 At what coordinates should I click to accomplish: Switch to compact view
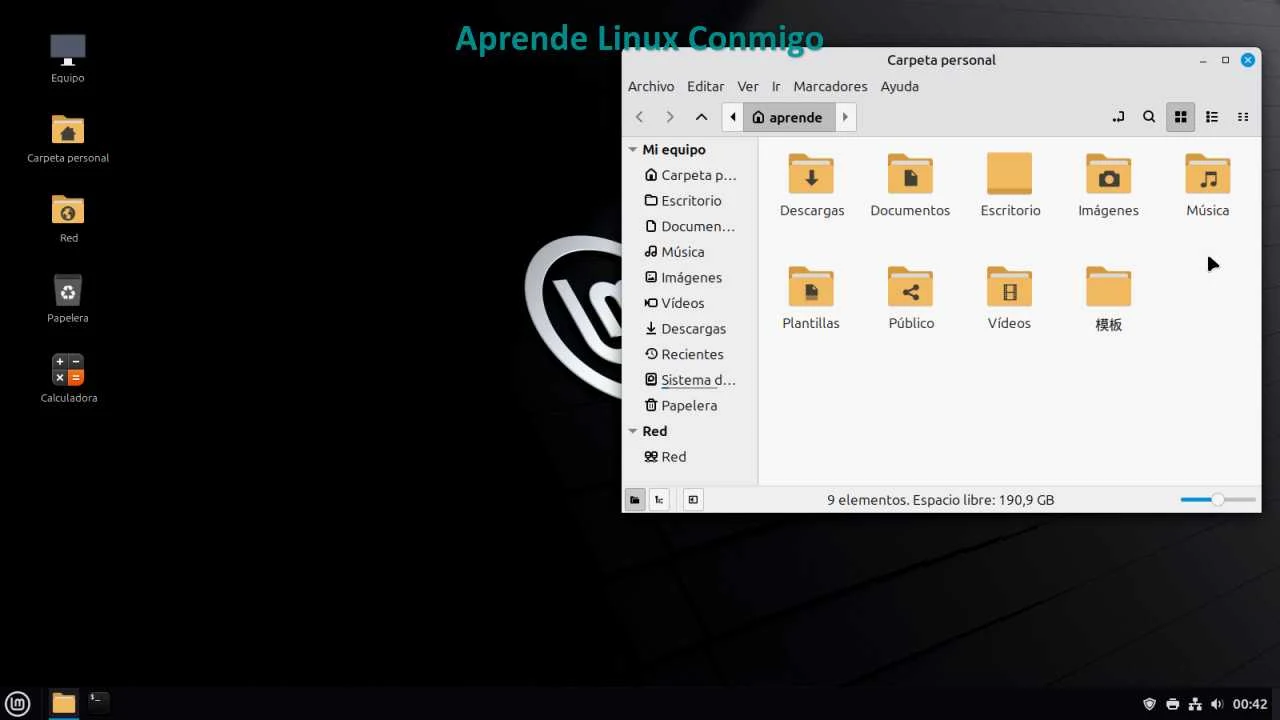point(1243,117)
